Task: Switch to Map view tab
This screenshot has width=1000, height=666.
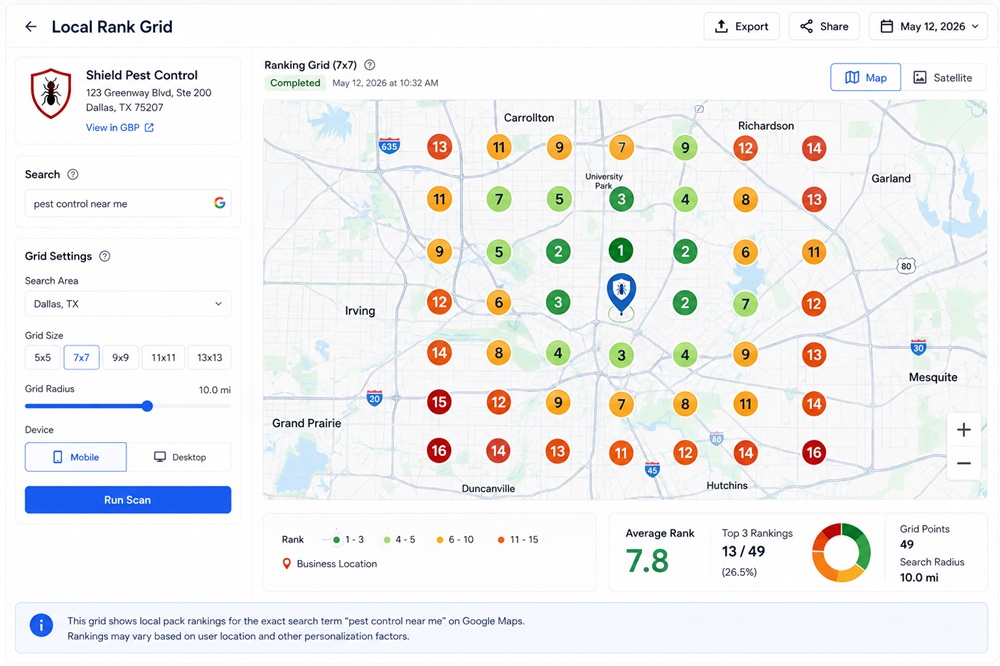Action: (x=865, y=77)
